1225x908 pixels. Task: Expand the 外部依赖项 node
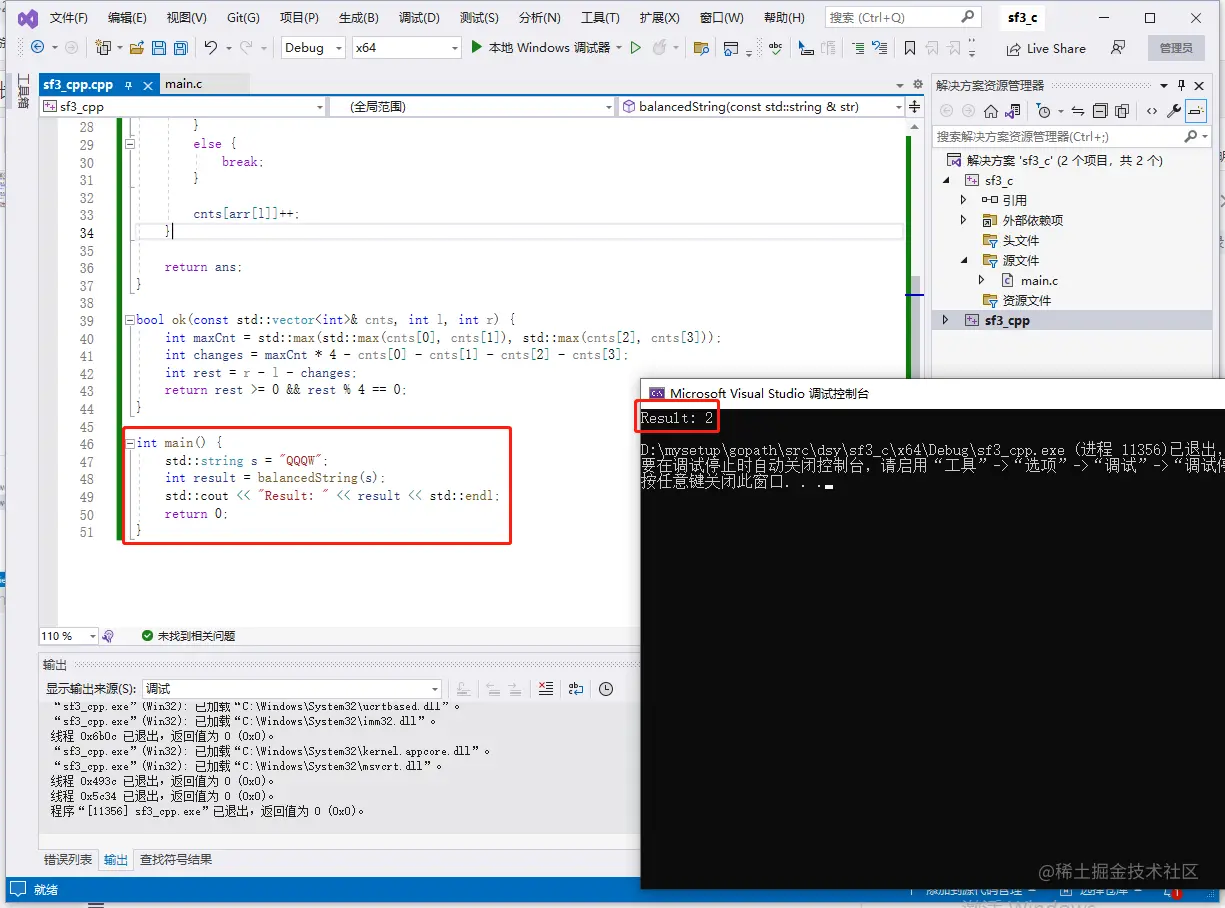964,220
